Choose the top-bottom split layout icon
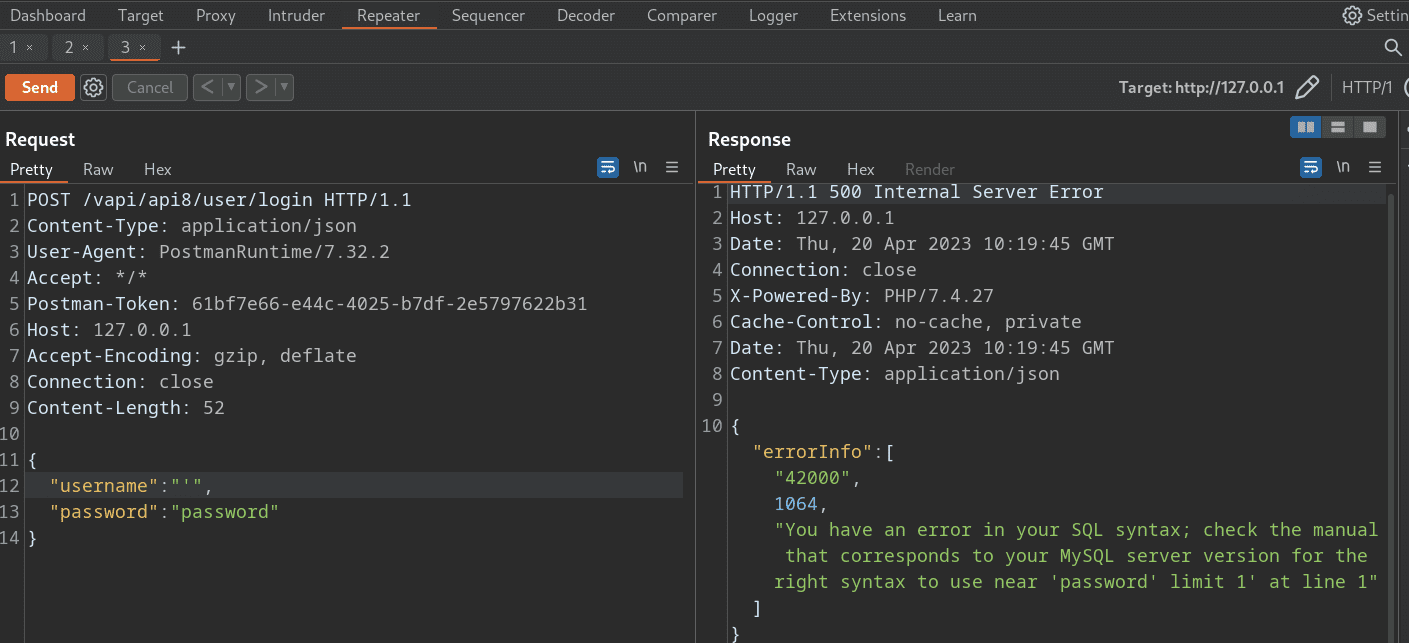 (1337, 127)
